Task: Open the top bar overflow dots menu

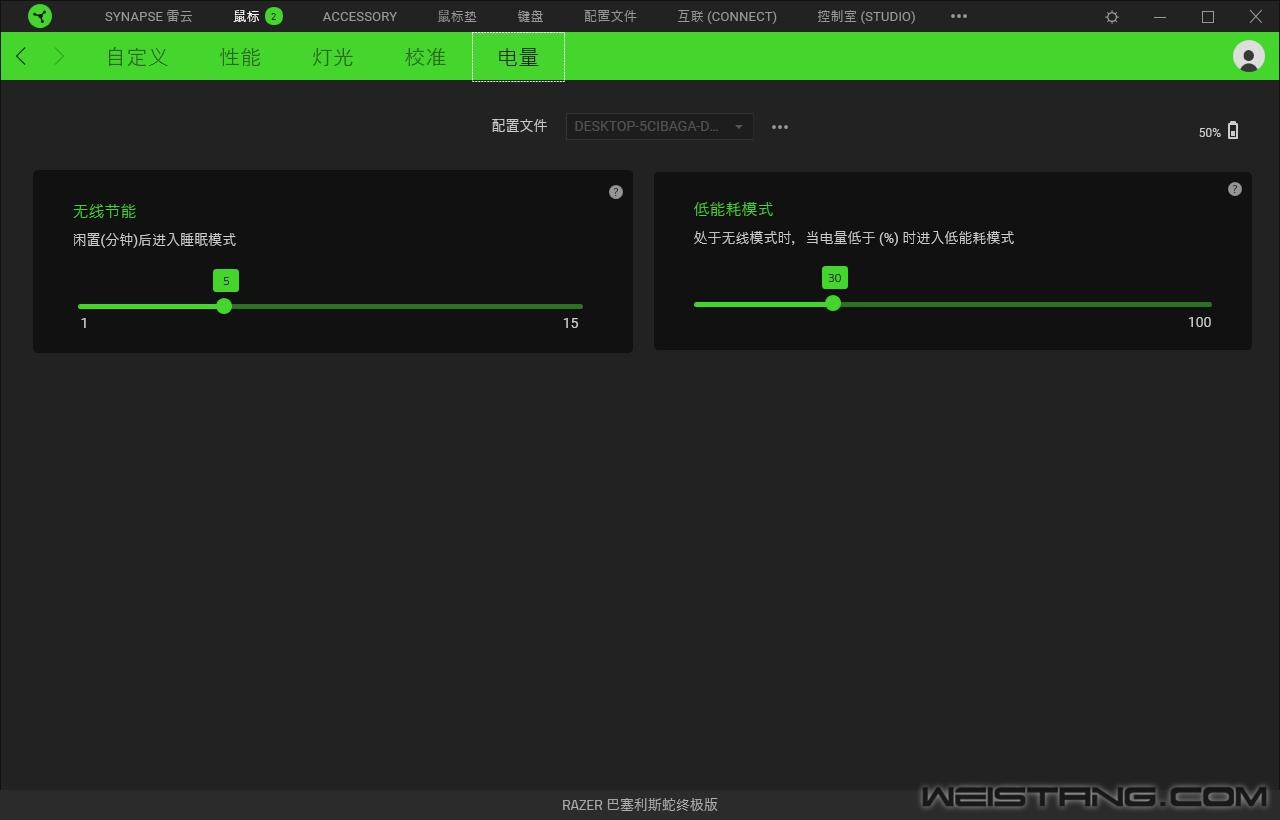Action: [959, 16]
